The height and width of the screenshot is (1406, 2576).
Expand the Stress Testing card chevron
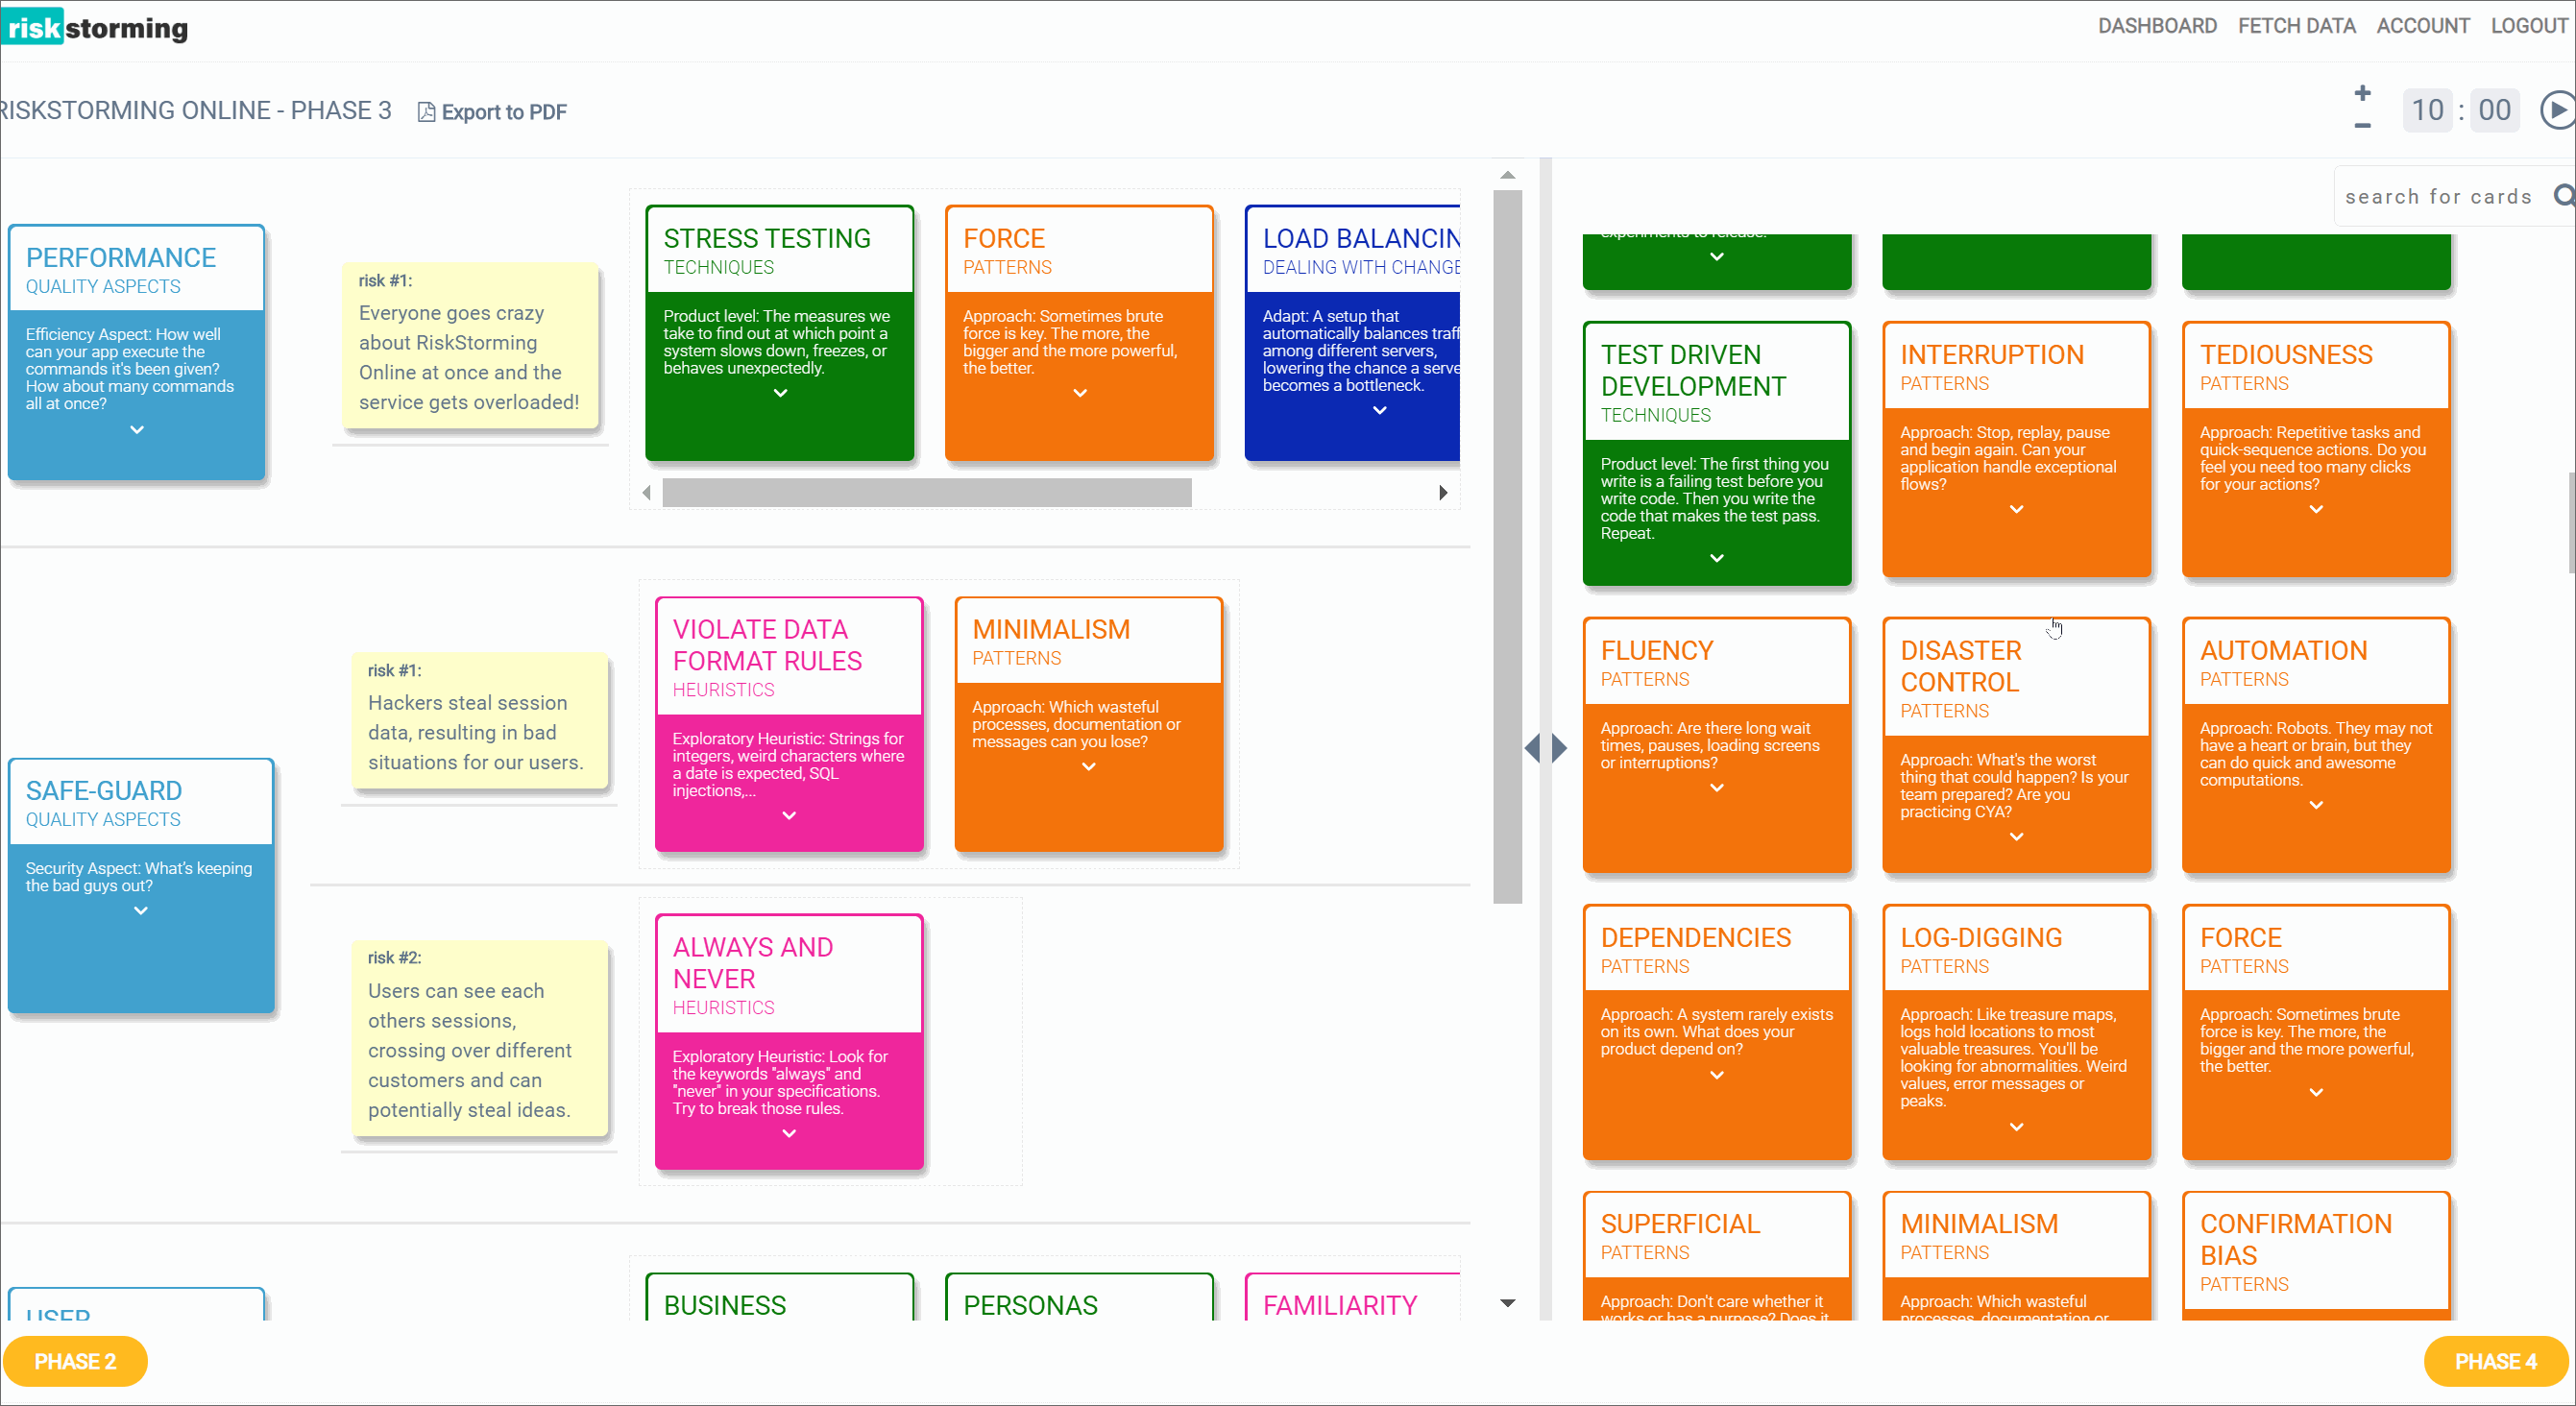pyautogui.click(x=780, y=393)
